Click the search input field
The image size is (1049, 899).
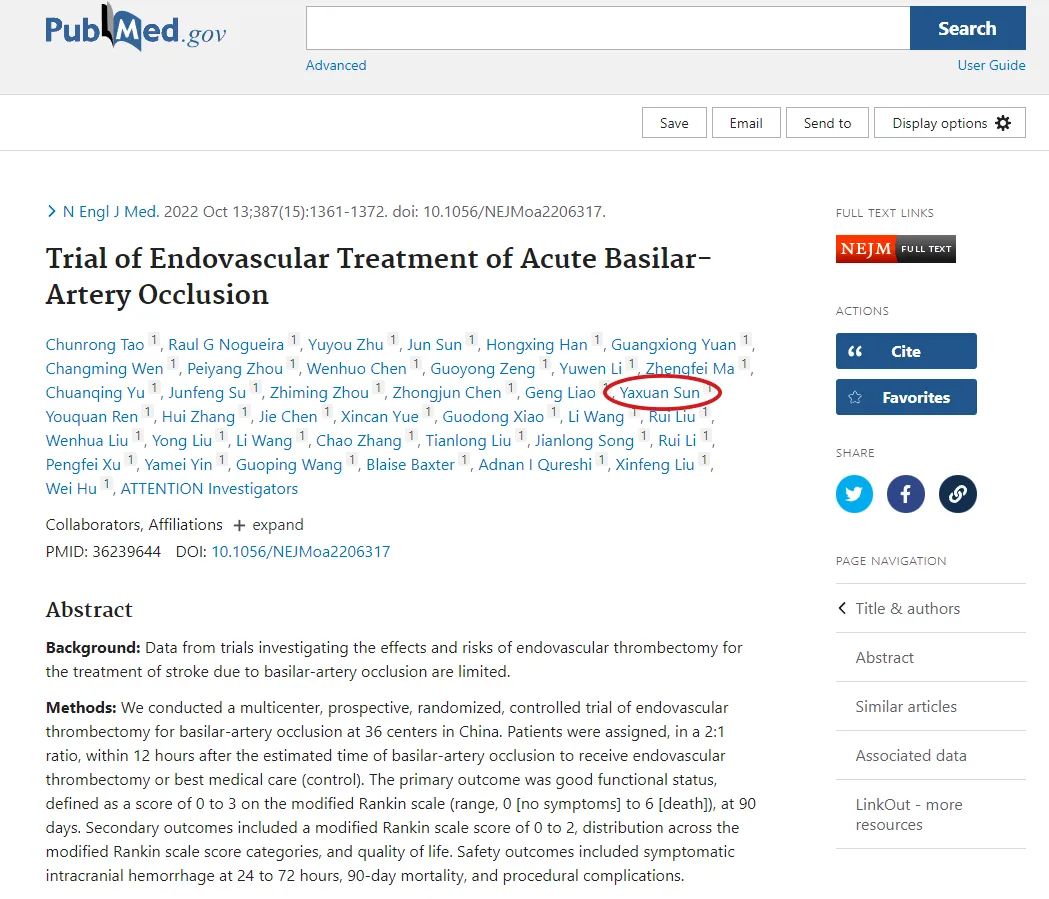point(607,28)
